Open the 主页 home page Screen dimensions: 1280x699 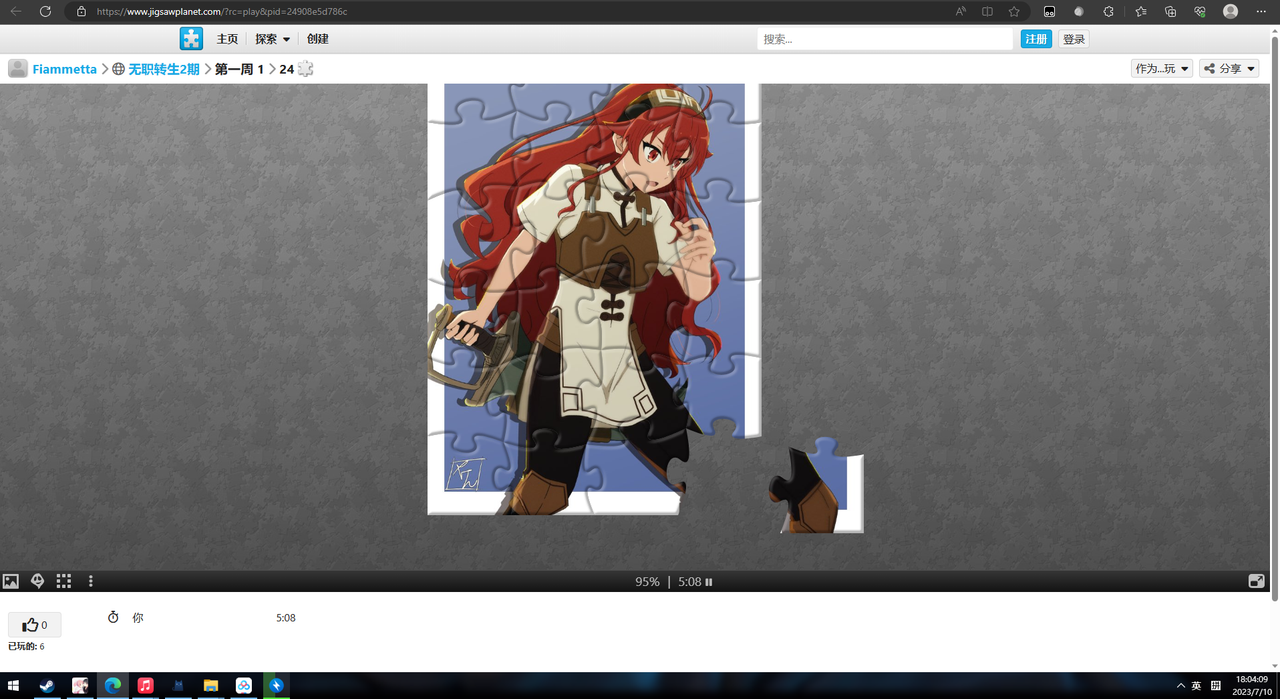point(227,39)
